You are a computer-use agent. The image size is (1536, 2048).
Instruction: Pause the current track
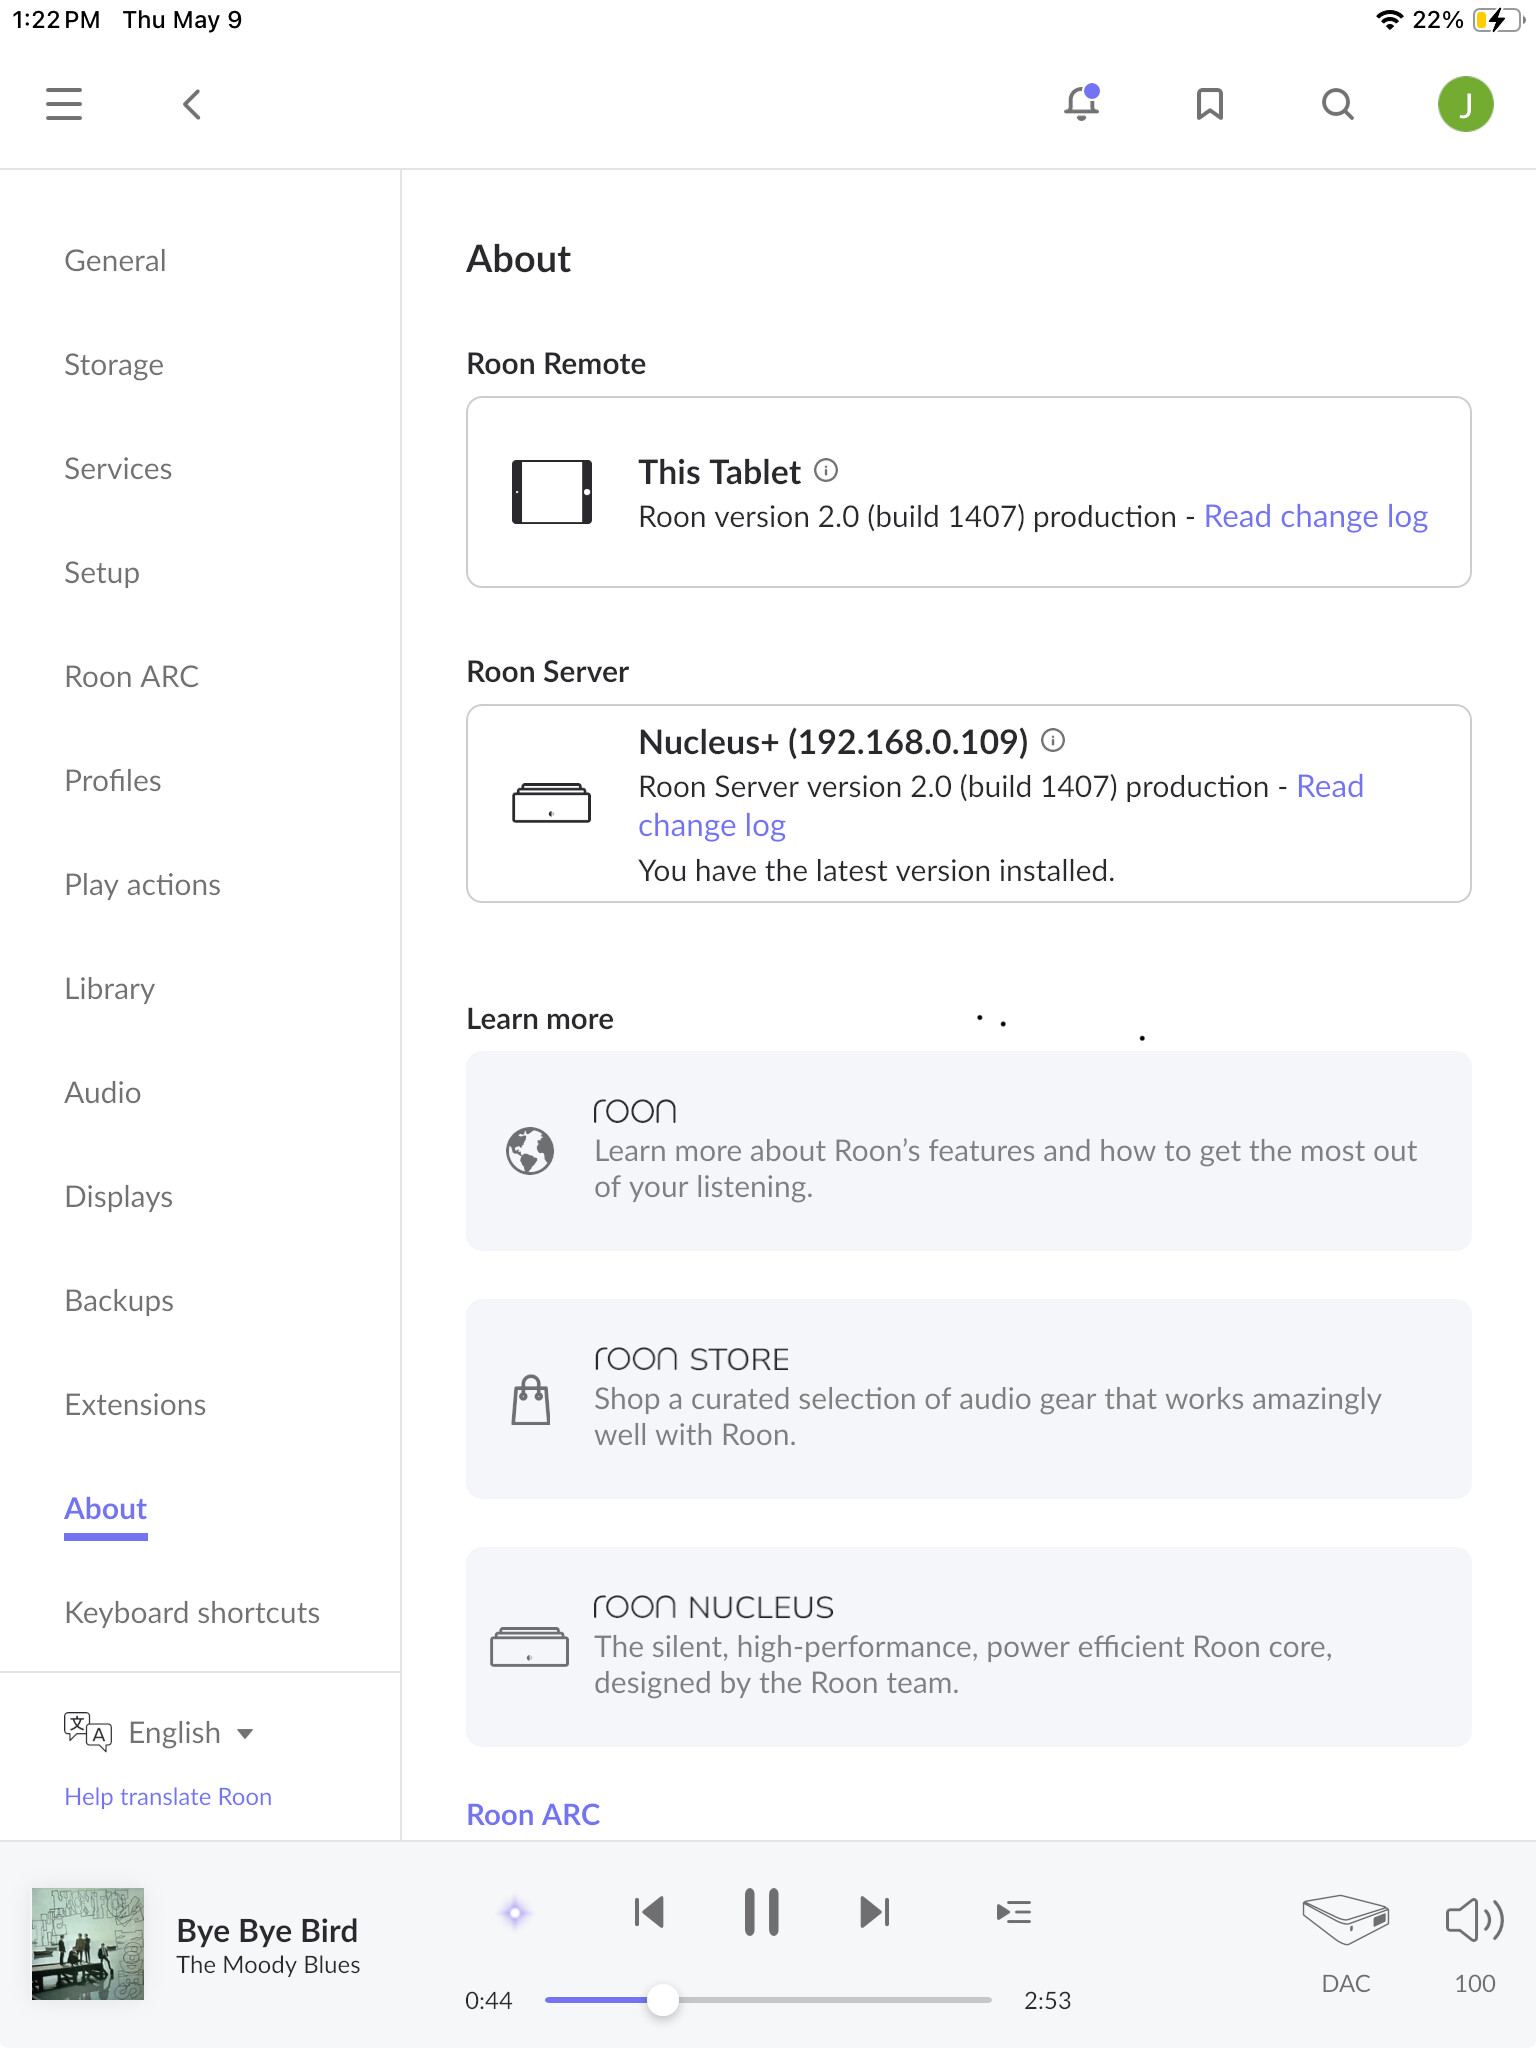tap(761, 1912)
